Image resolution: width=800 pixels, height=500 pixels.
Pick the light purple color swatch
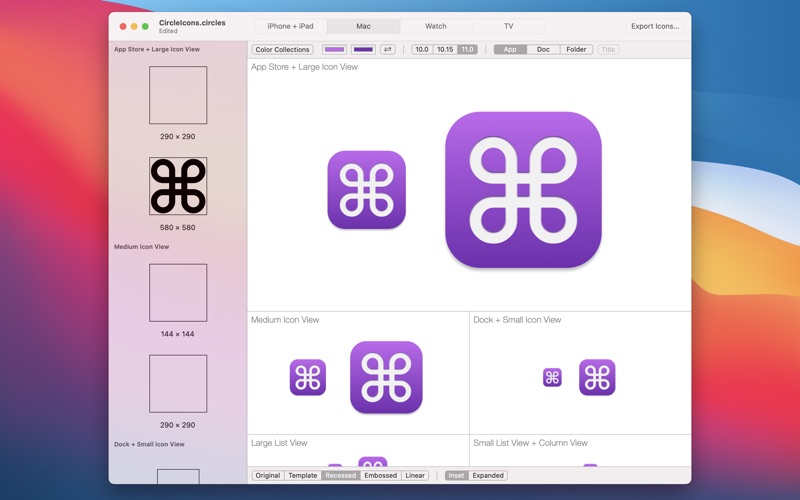coord(335,49)
